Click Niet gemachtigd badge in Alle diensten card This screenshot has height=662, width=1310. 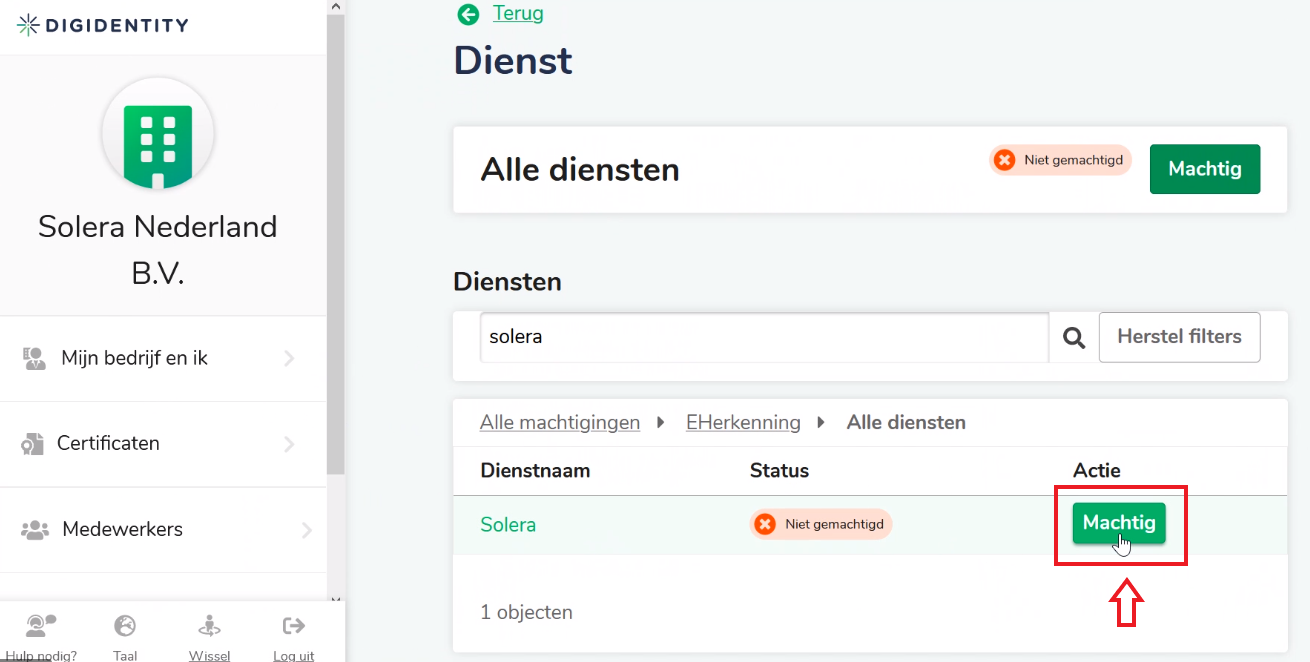point(1060,160)
